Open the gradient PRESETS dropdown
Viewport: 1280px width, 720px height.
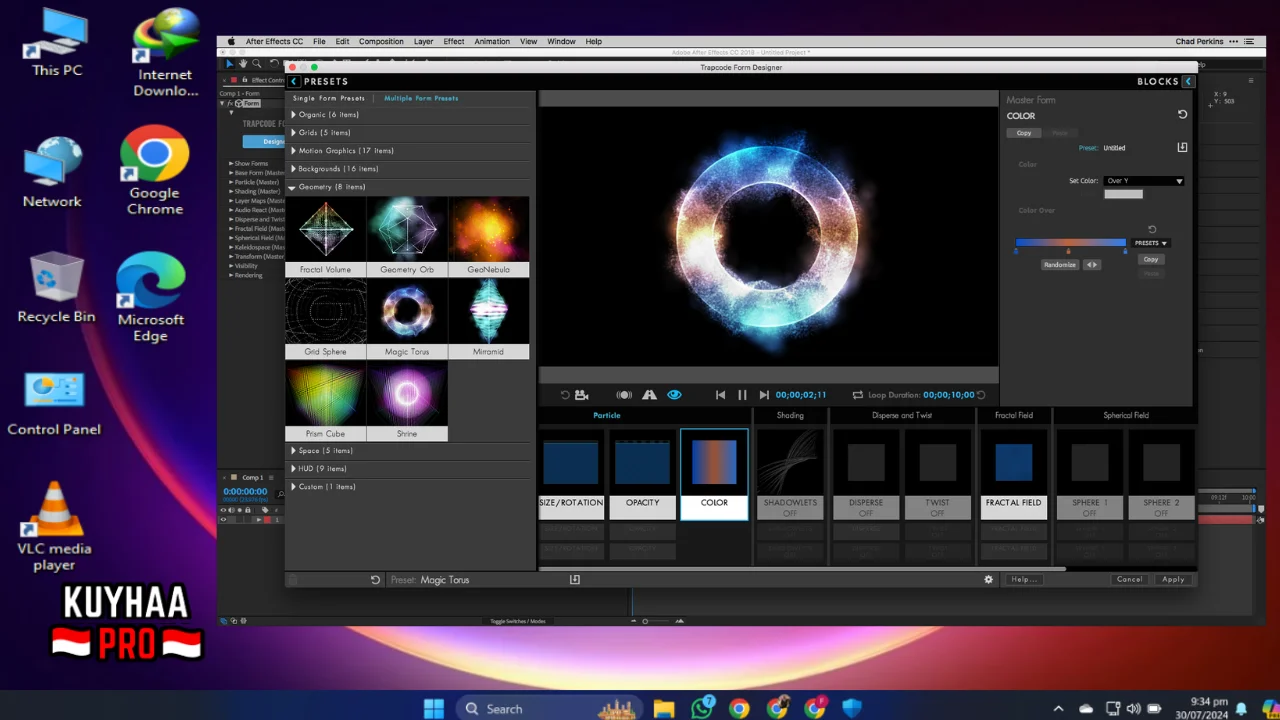[1150, 243]
